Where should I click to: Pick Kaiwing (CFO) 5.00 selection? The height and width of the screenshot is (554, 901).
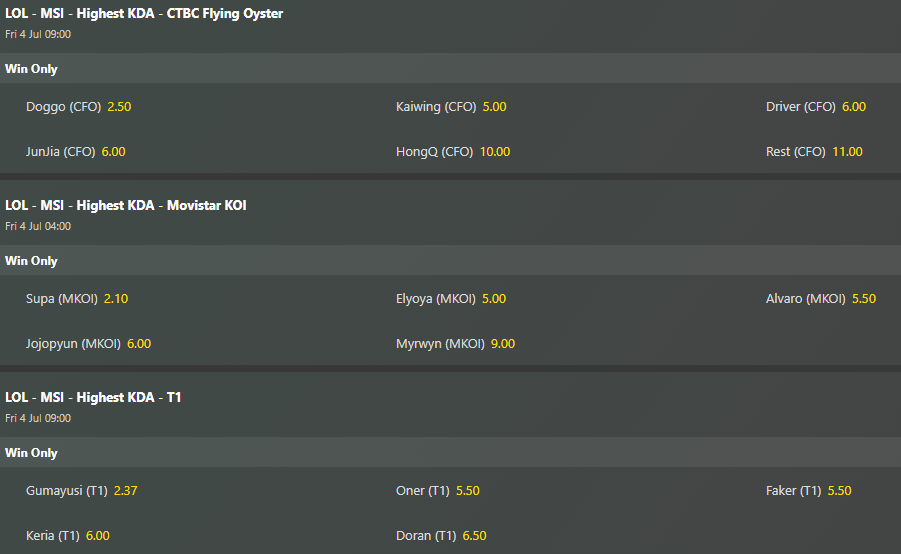pos(451,107)
